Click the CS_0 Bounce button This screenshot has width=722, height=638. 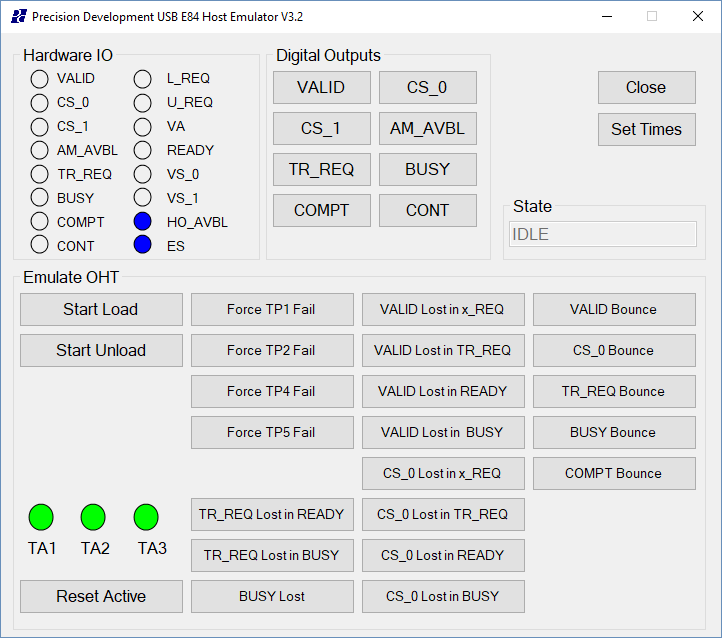coord(614,350)
